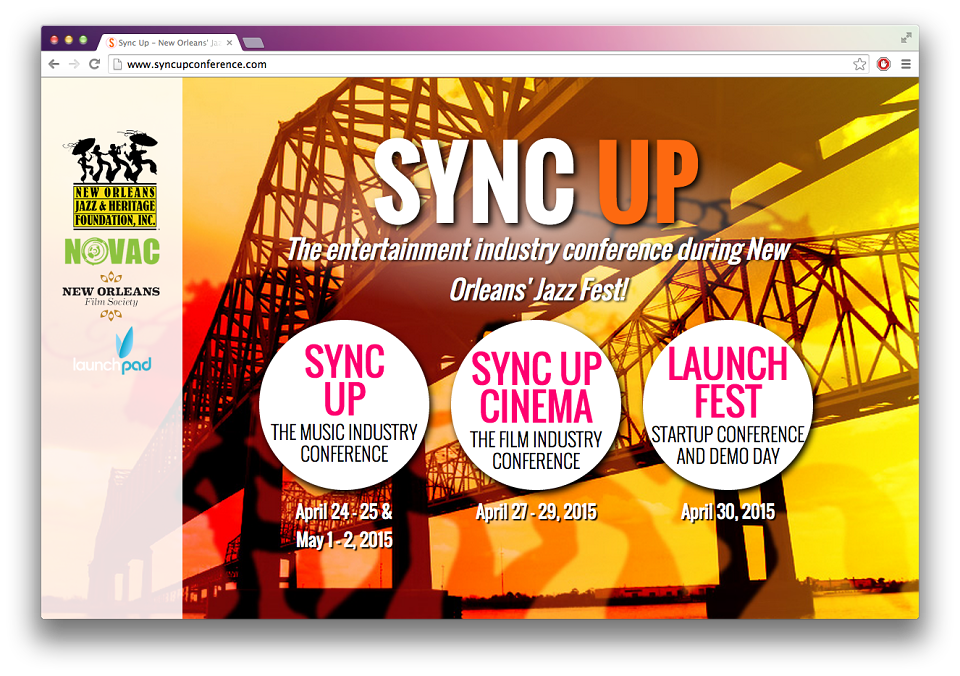This screenshot has height=676, width=960.
Task: Reload the page with refresh icon
Action: 94,64
